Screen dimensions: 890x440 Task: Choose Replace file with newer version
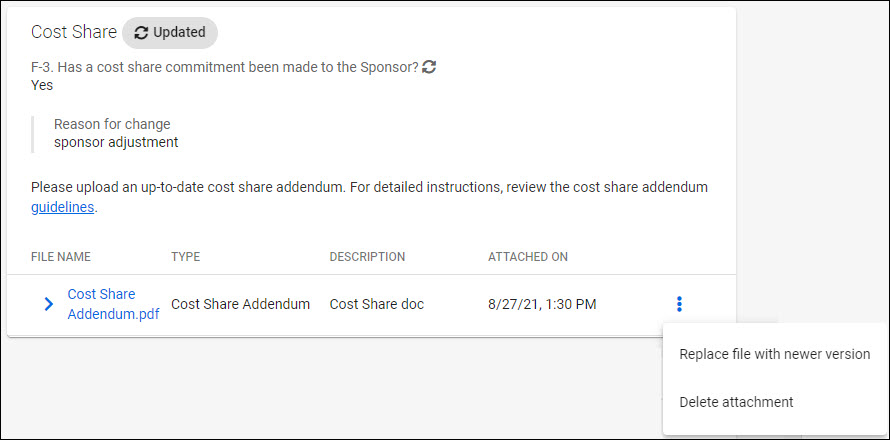click(x=774, y=354)
